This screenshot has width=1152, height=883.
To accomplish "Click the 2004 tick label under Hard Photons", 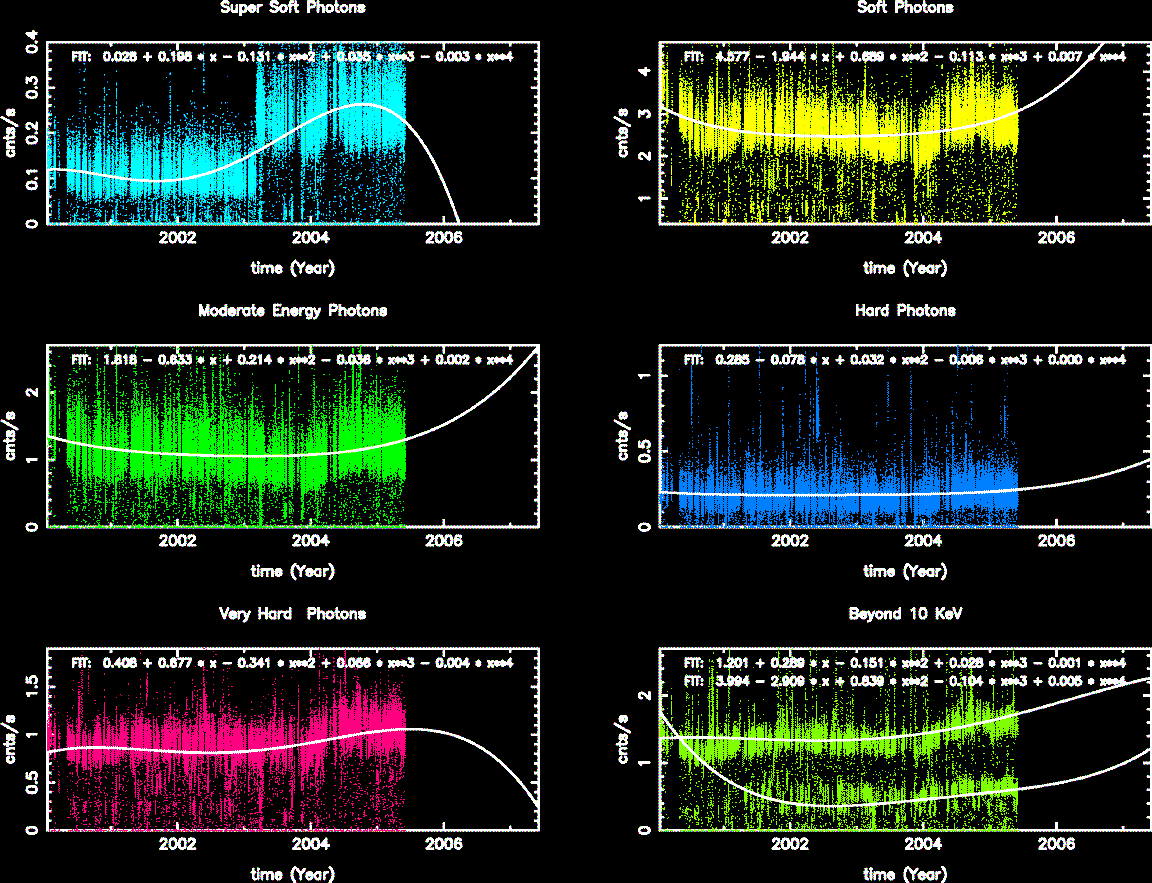I will pos(923,541).
